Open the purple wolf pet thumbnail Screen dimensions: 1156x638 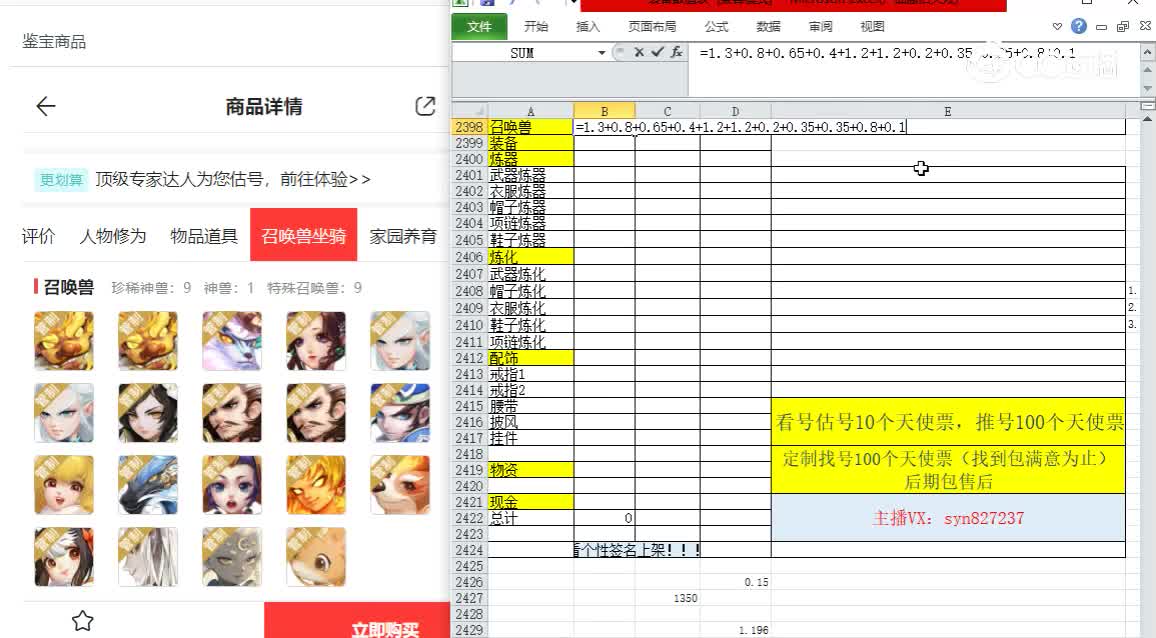[x=232, y=341]
